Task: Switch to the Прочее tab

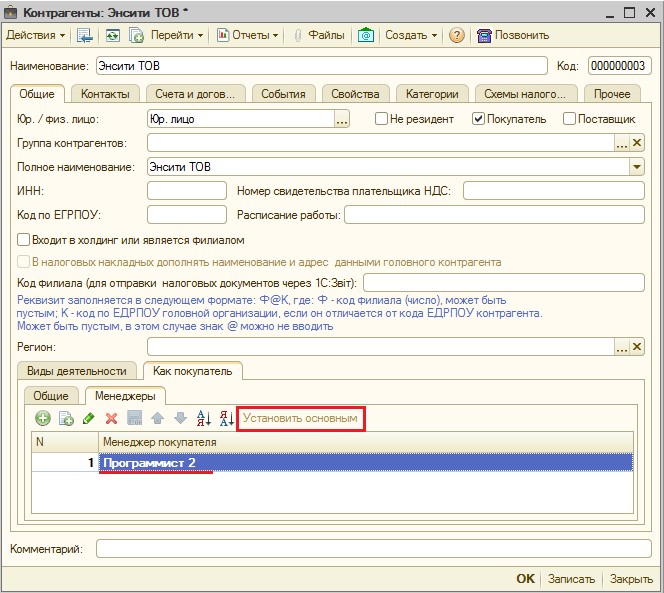Action: pyautogui.click(x=612, y=94)
